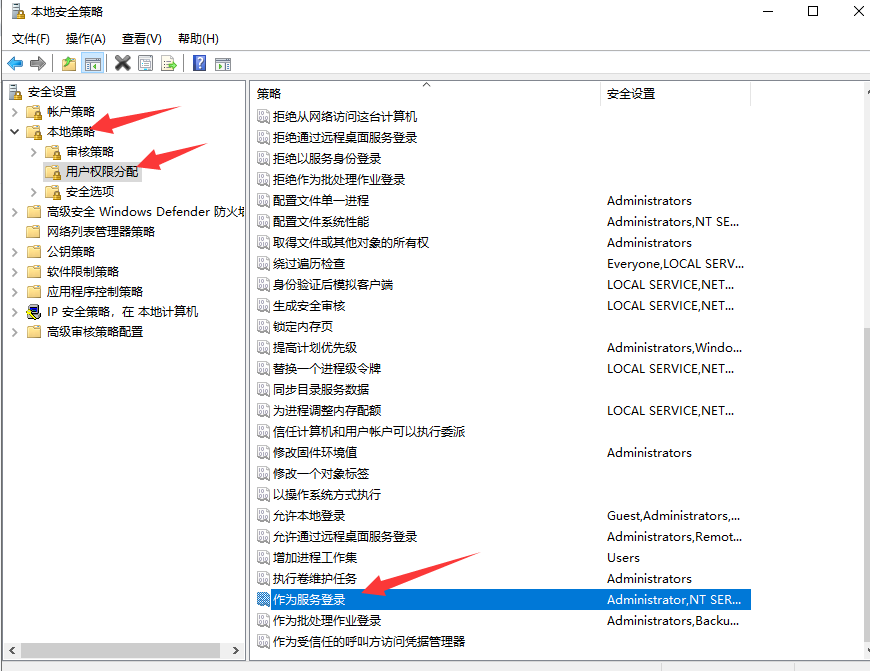Click the IP 安全策略 node icon
Viewport: 870px width, 671px height.
click(x=34, y=312)
